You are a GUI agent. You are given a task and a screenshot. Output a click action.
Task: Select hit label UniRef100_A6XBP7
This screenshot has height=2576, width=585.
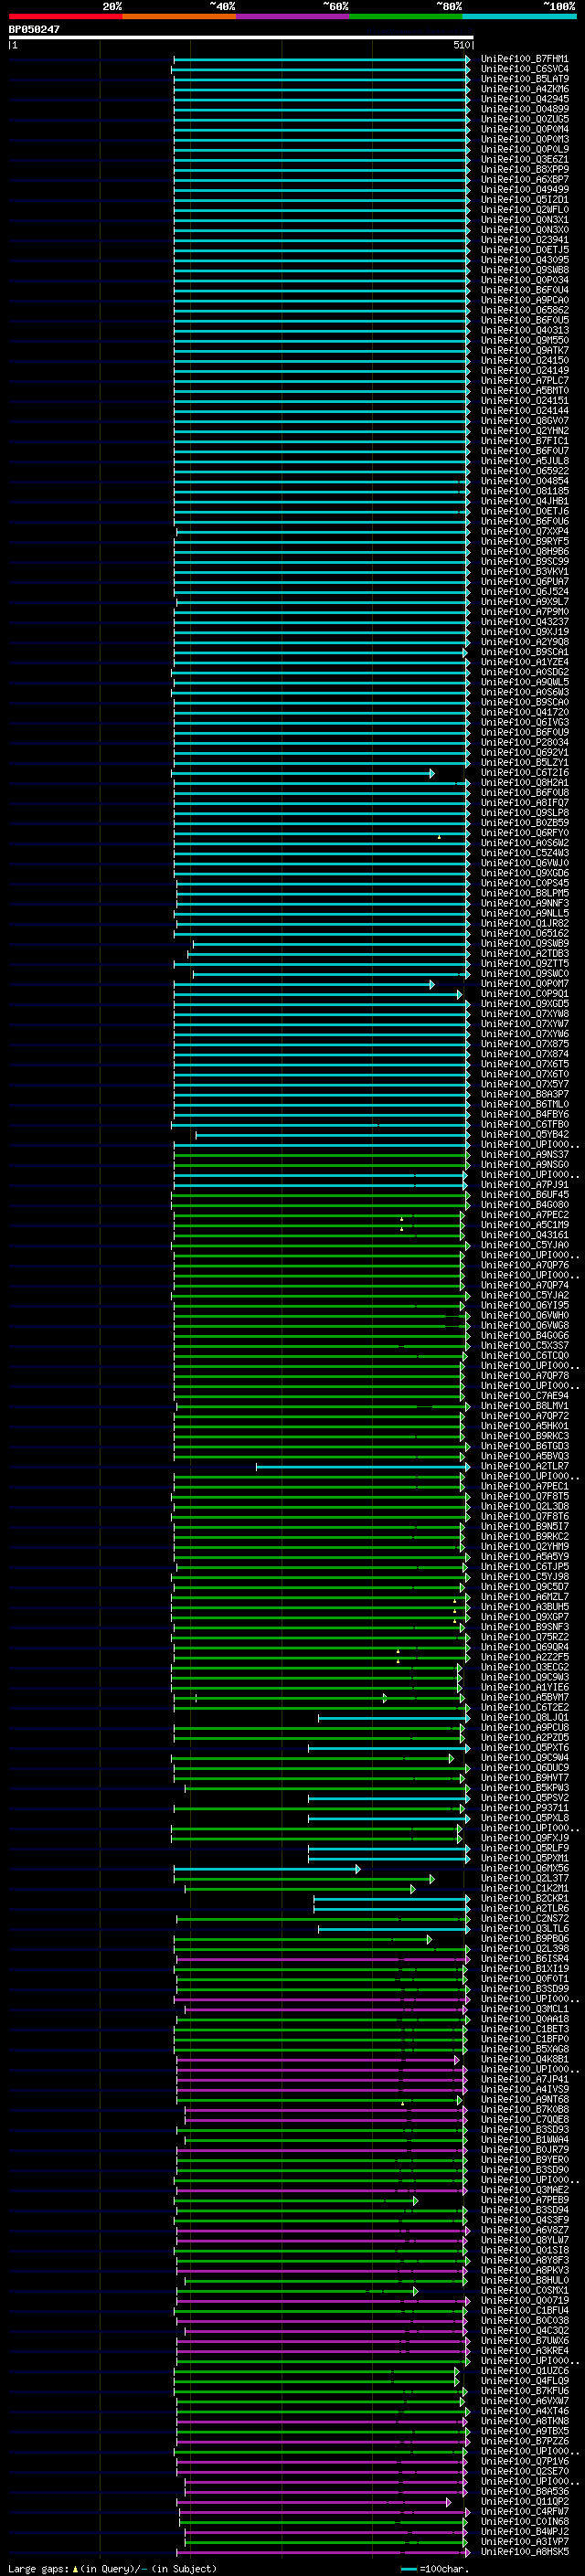(524, 180)
